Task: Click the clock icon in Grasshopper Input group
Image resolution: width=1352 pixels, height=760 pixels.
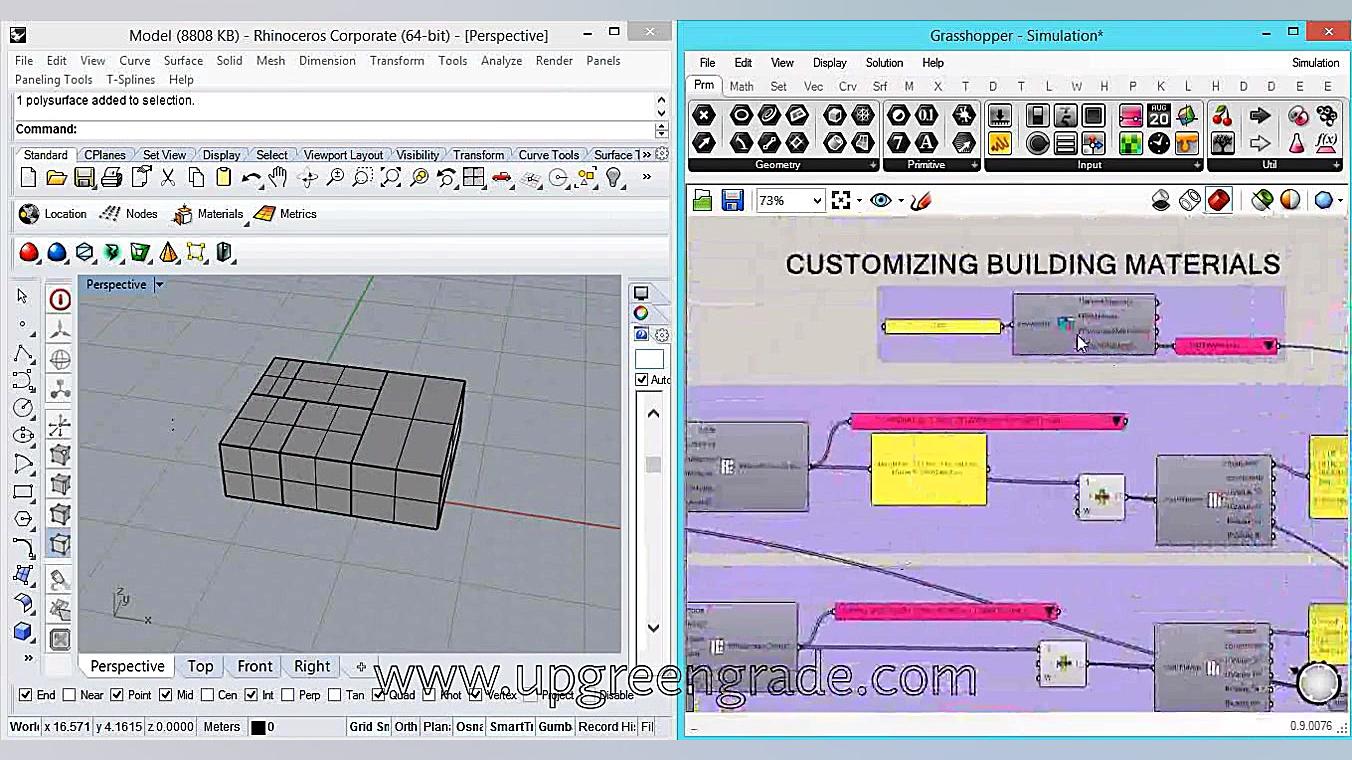Action: click(x=1159, y=143)
